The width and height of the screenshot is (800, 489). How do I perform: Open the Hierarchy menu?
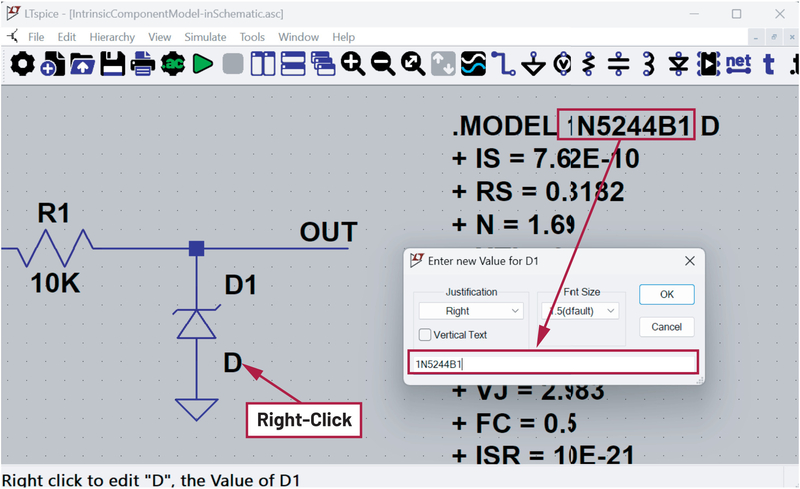[x=112, y=37]
